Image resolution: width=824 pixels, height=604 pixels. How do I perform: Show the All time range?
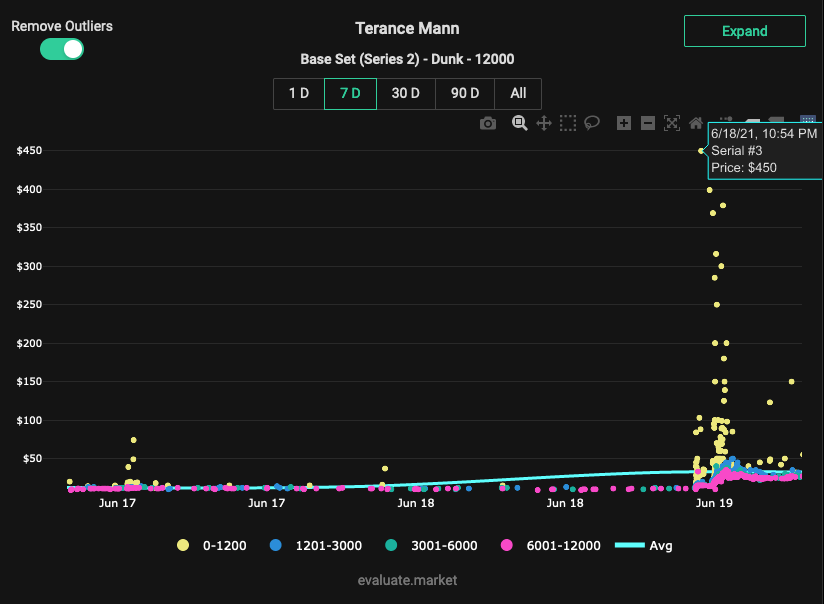point(518,94)
